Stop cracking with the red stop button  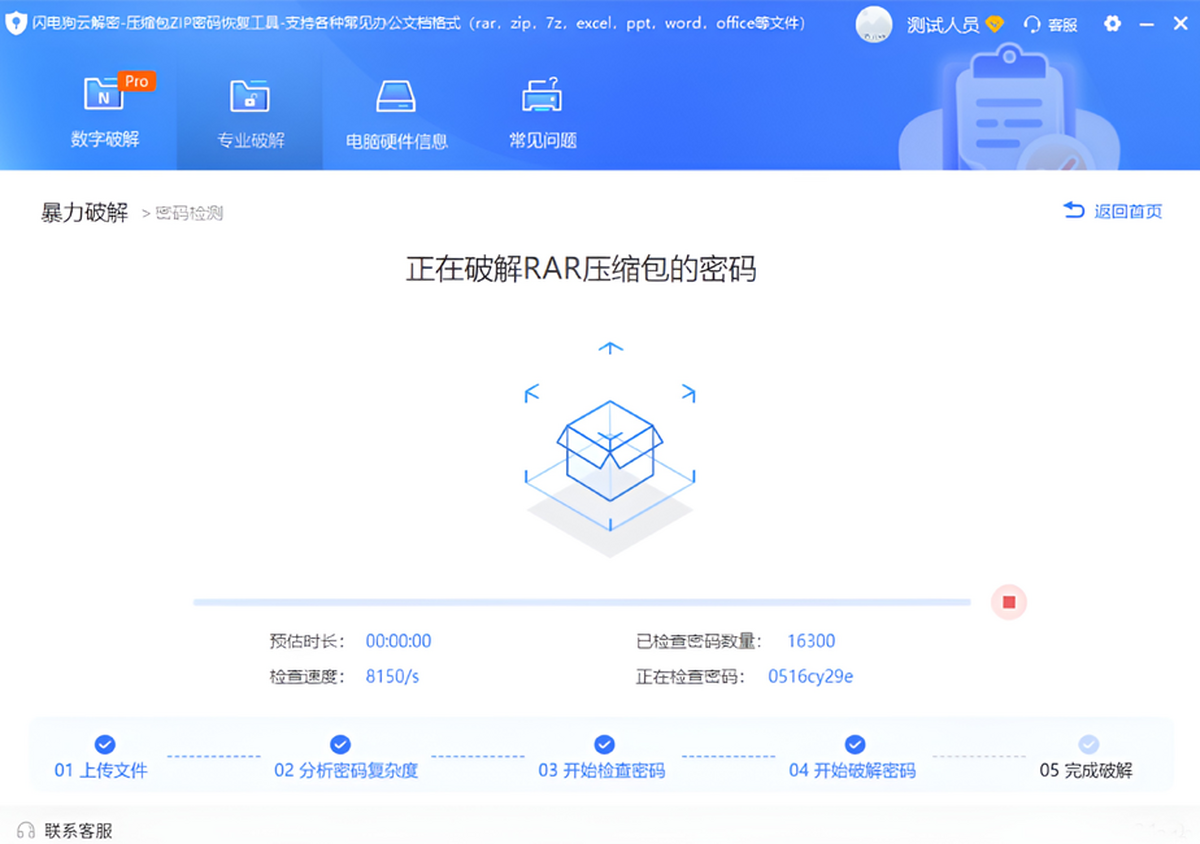click(x=1008, y=602)
